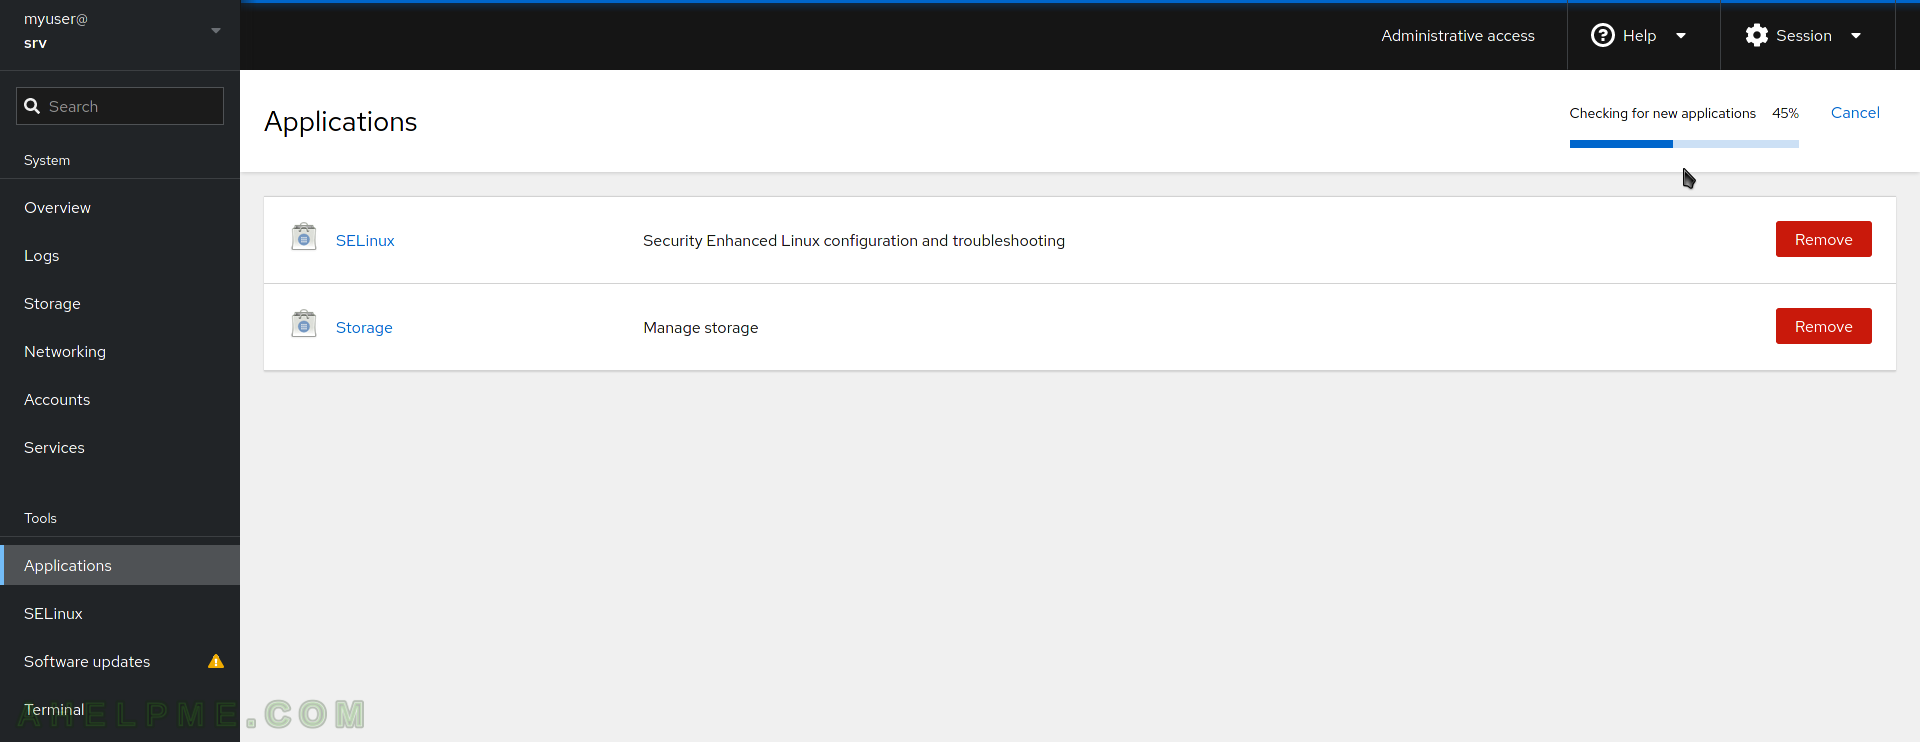The width and height of the screenshot is (1920, 742).
Task: Open the SELinux application link
Action: 365,240
